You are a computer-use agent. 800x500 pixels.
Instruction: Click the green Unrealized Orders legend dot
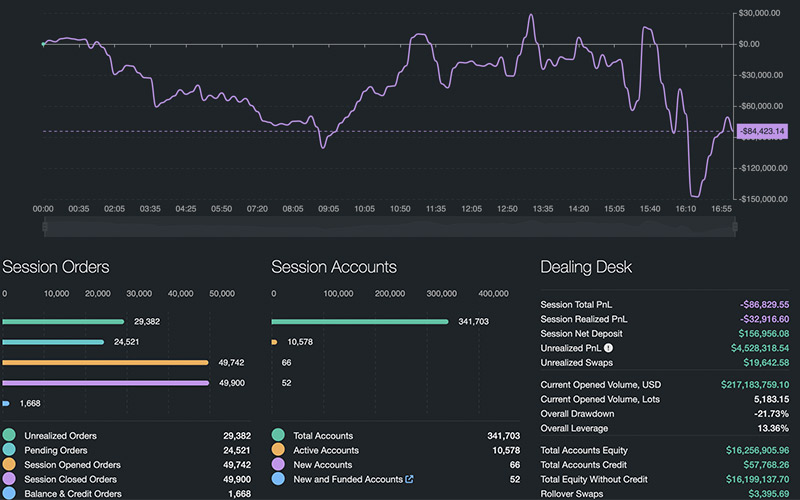10,436
